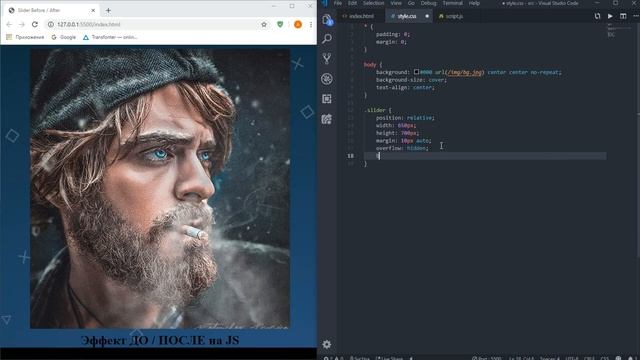Click the CSS language mode in status bar

(x=605, y=358)
